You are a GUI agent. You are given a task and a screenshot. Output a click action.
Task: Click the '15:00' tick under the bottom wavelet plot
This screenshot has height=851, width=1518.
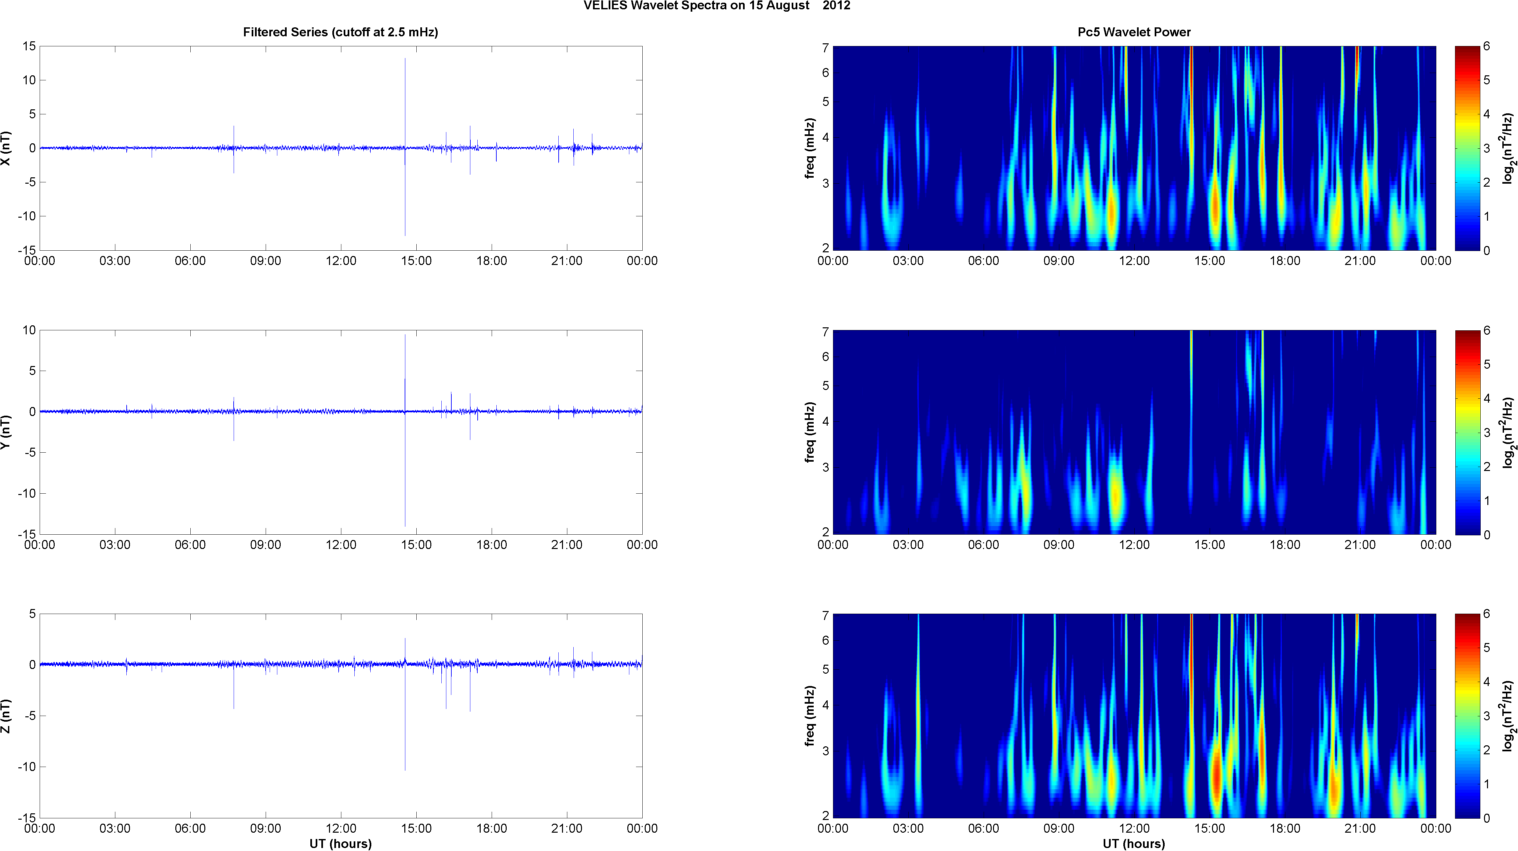tap(1210, 828)
